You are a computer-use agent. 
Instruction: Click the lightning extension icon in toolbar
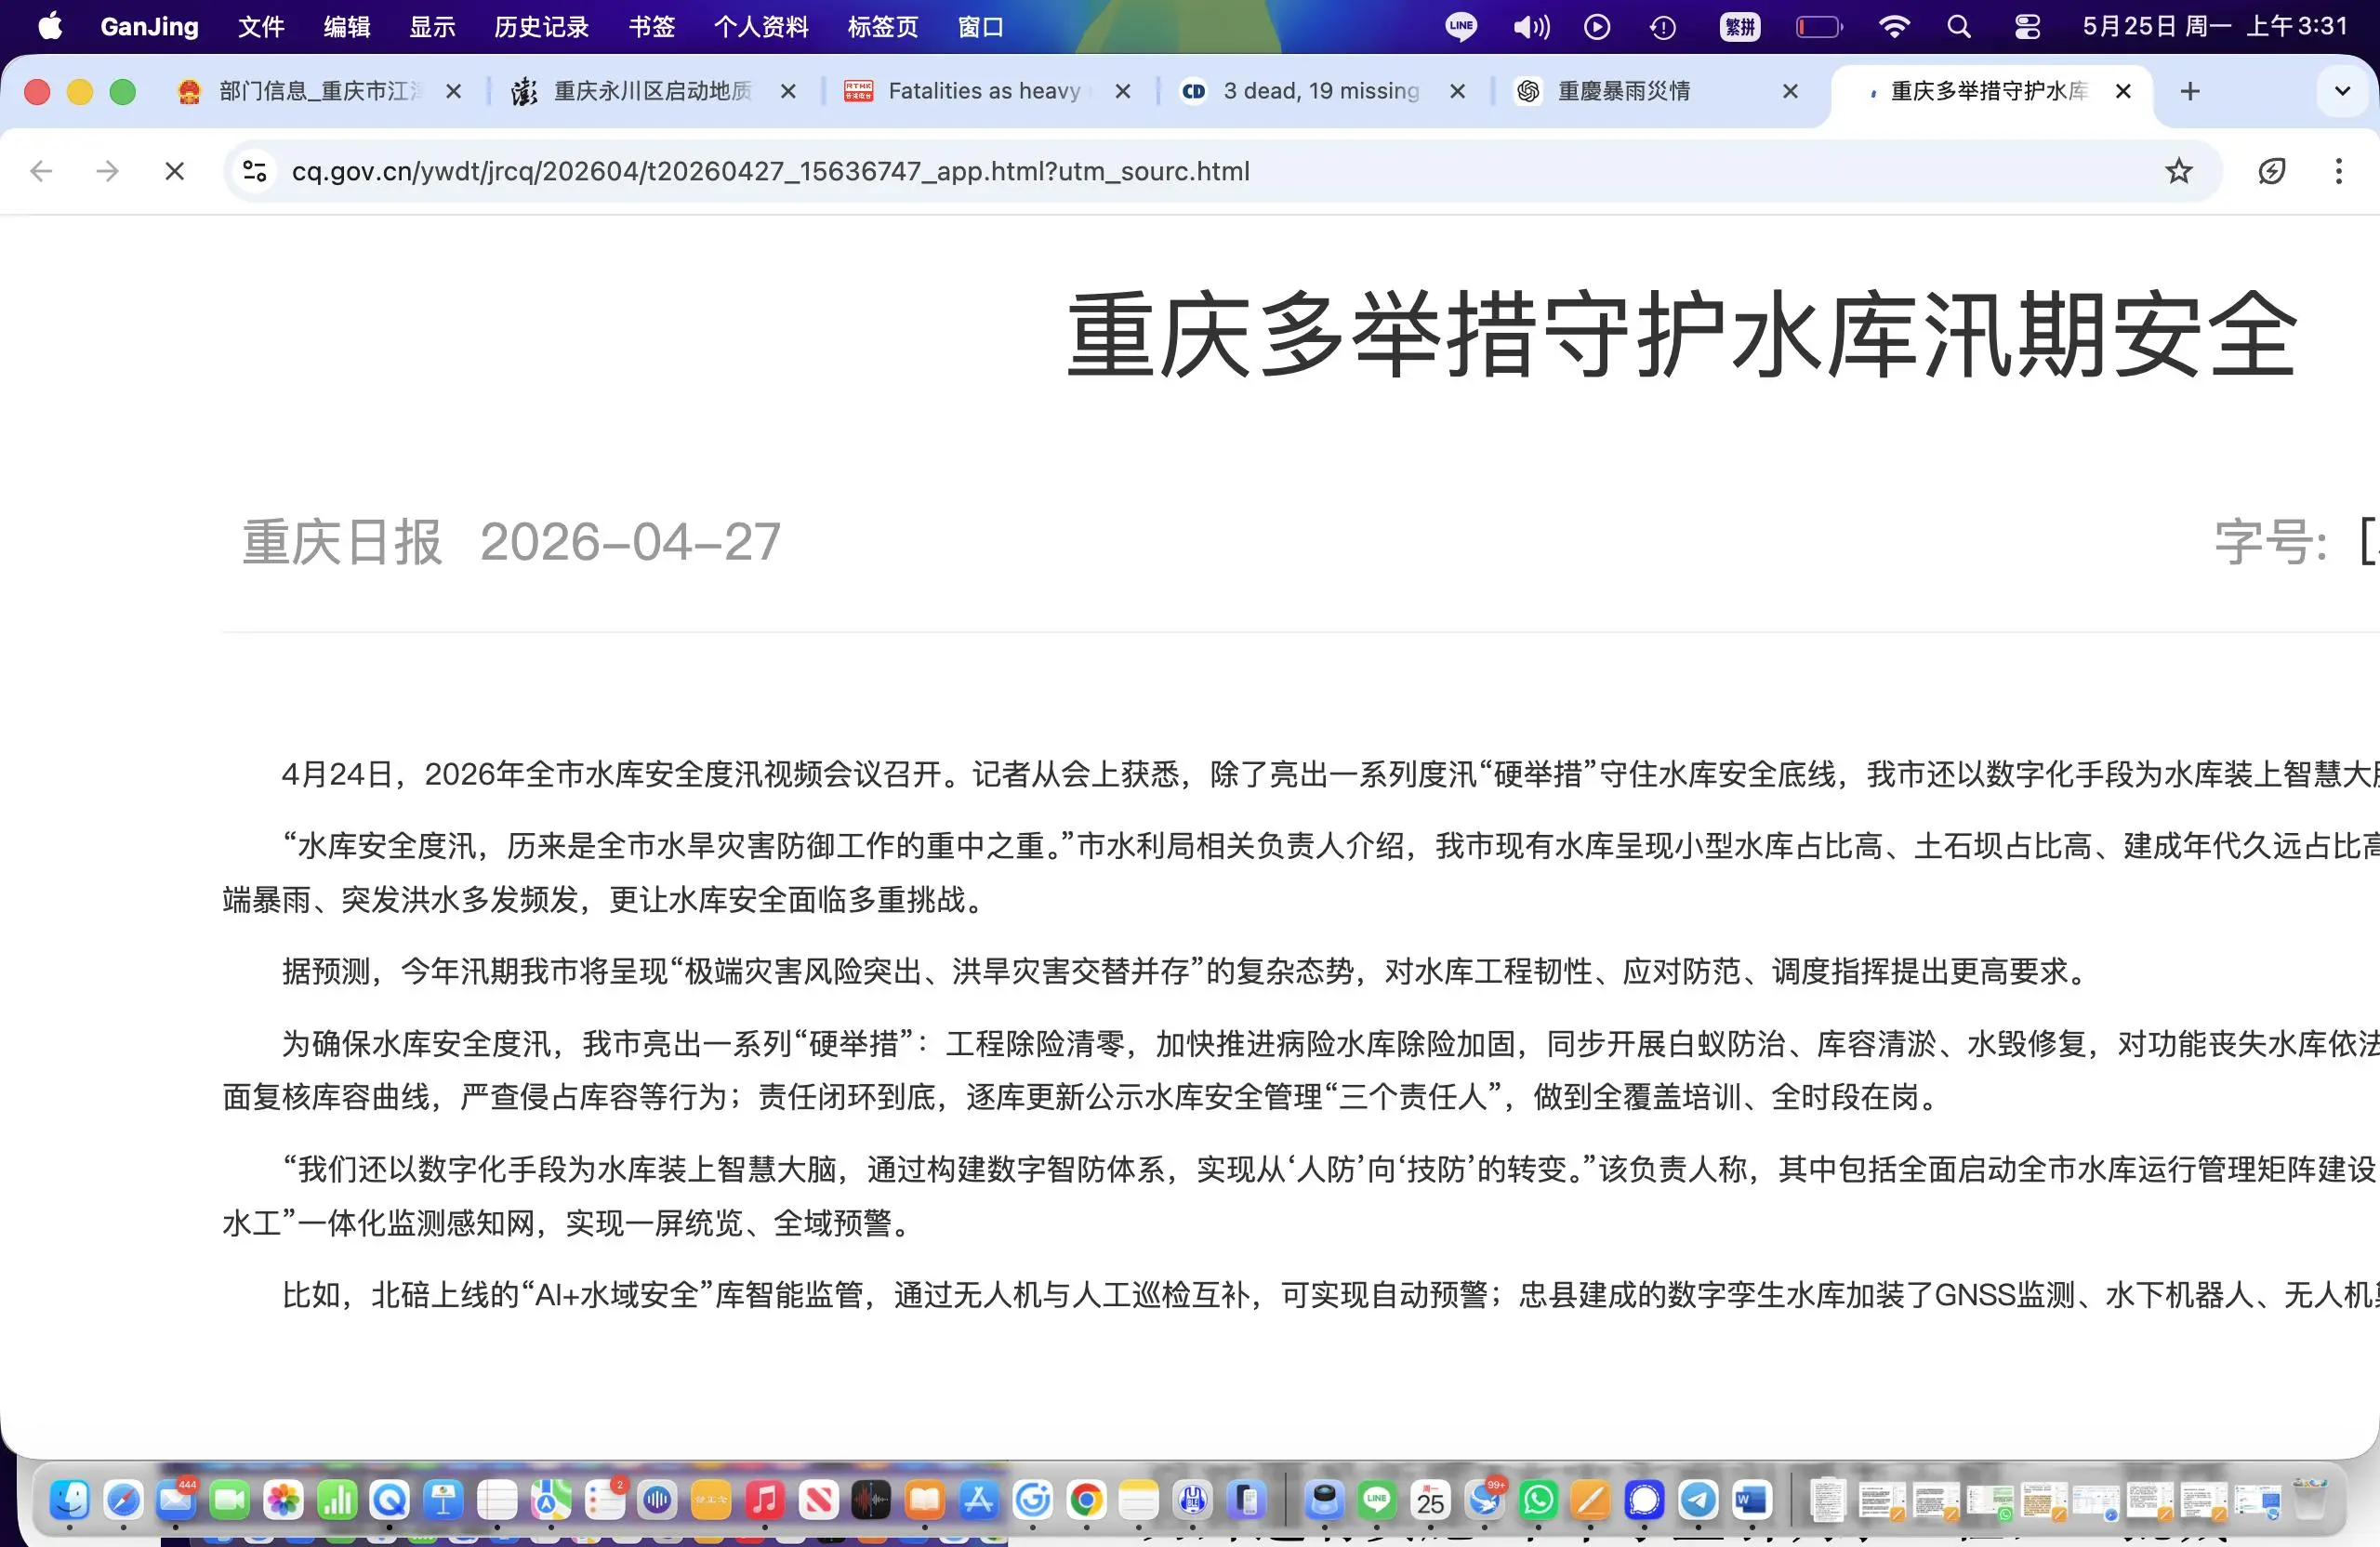[2271, 171]
